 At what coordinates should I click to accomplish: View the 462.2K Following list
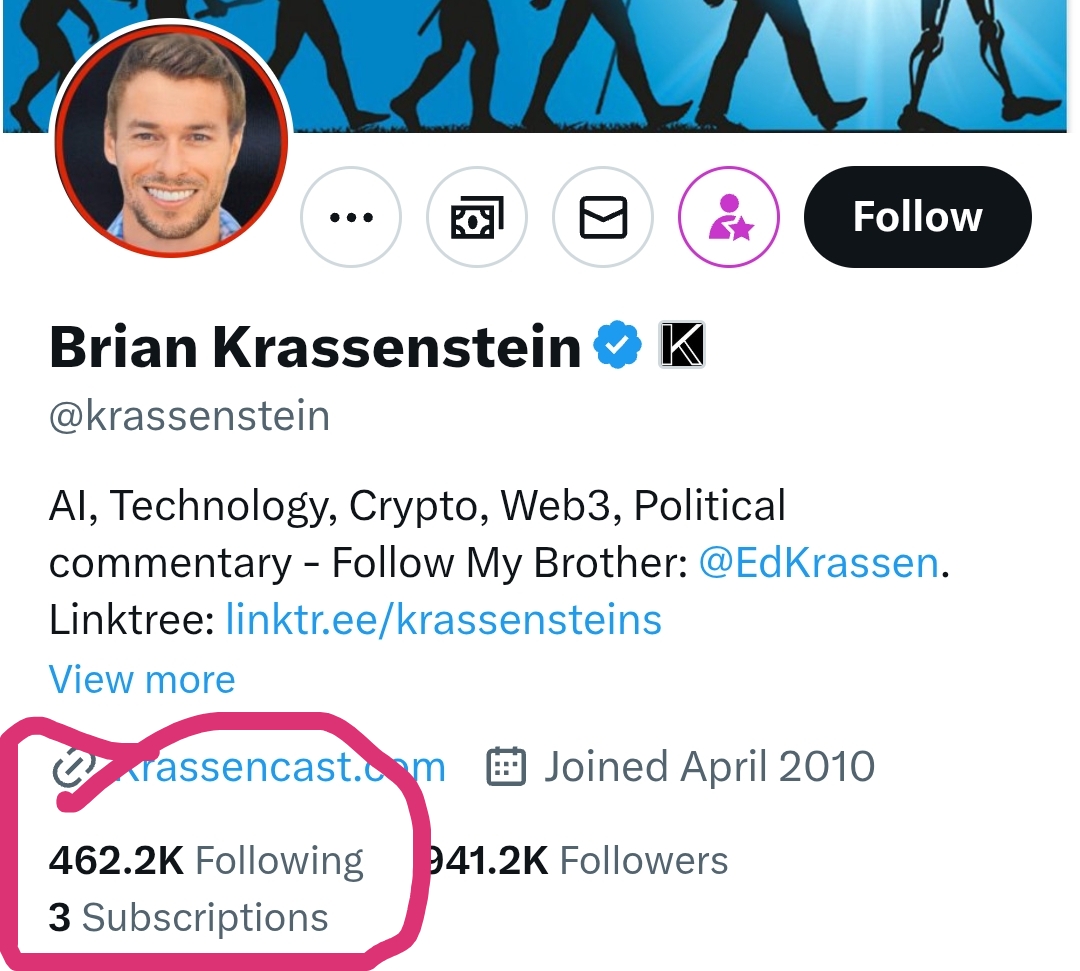click(206, 861)
